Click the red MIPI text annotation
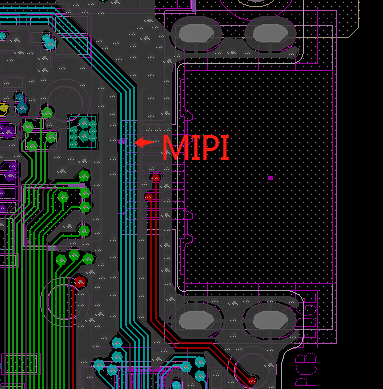 tap(196, 147)
